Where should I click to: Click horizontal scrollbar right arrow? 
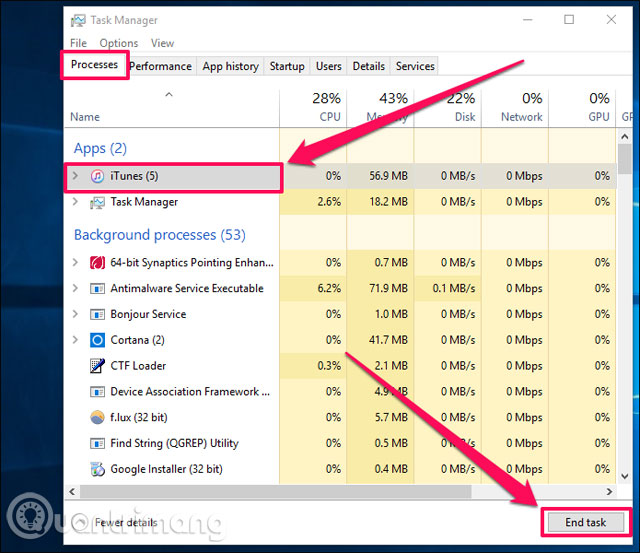point(609,492)
